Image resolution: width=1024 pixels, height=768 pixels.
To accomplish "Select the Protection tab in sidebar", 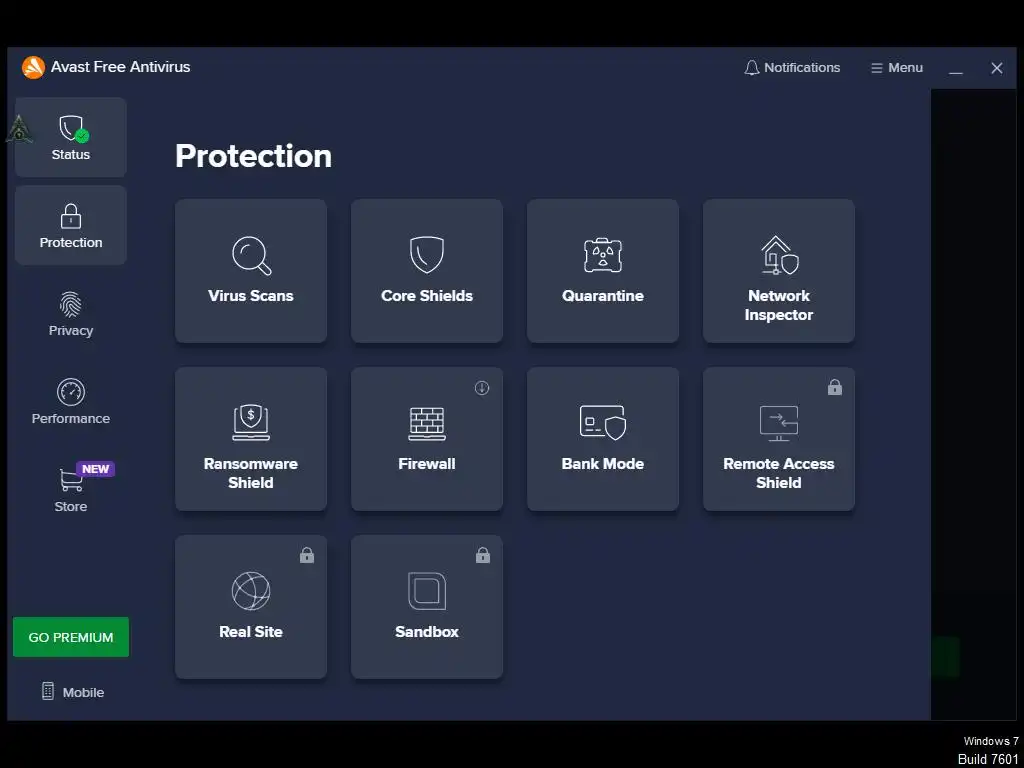I will tap(71, 225).
